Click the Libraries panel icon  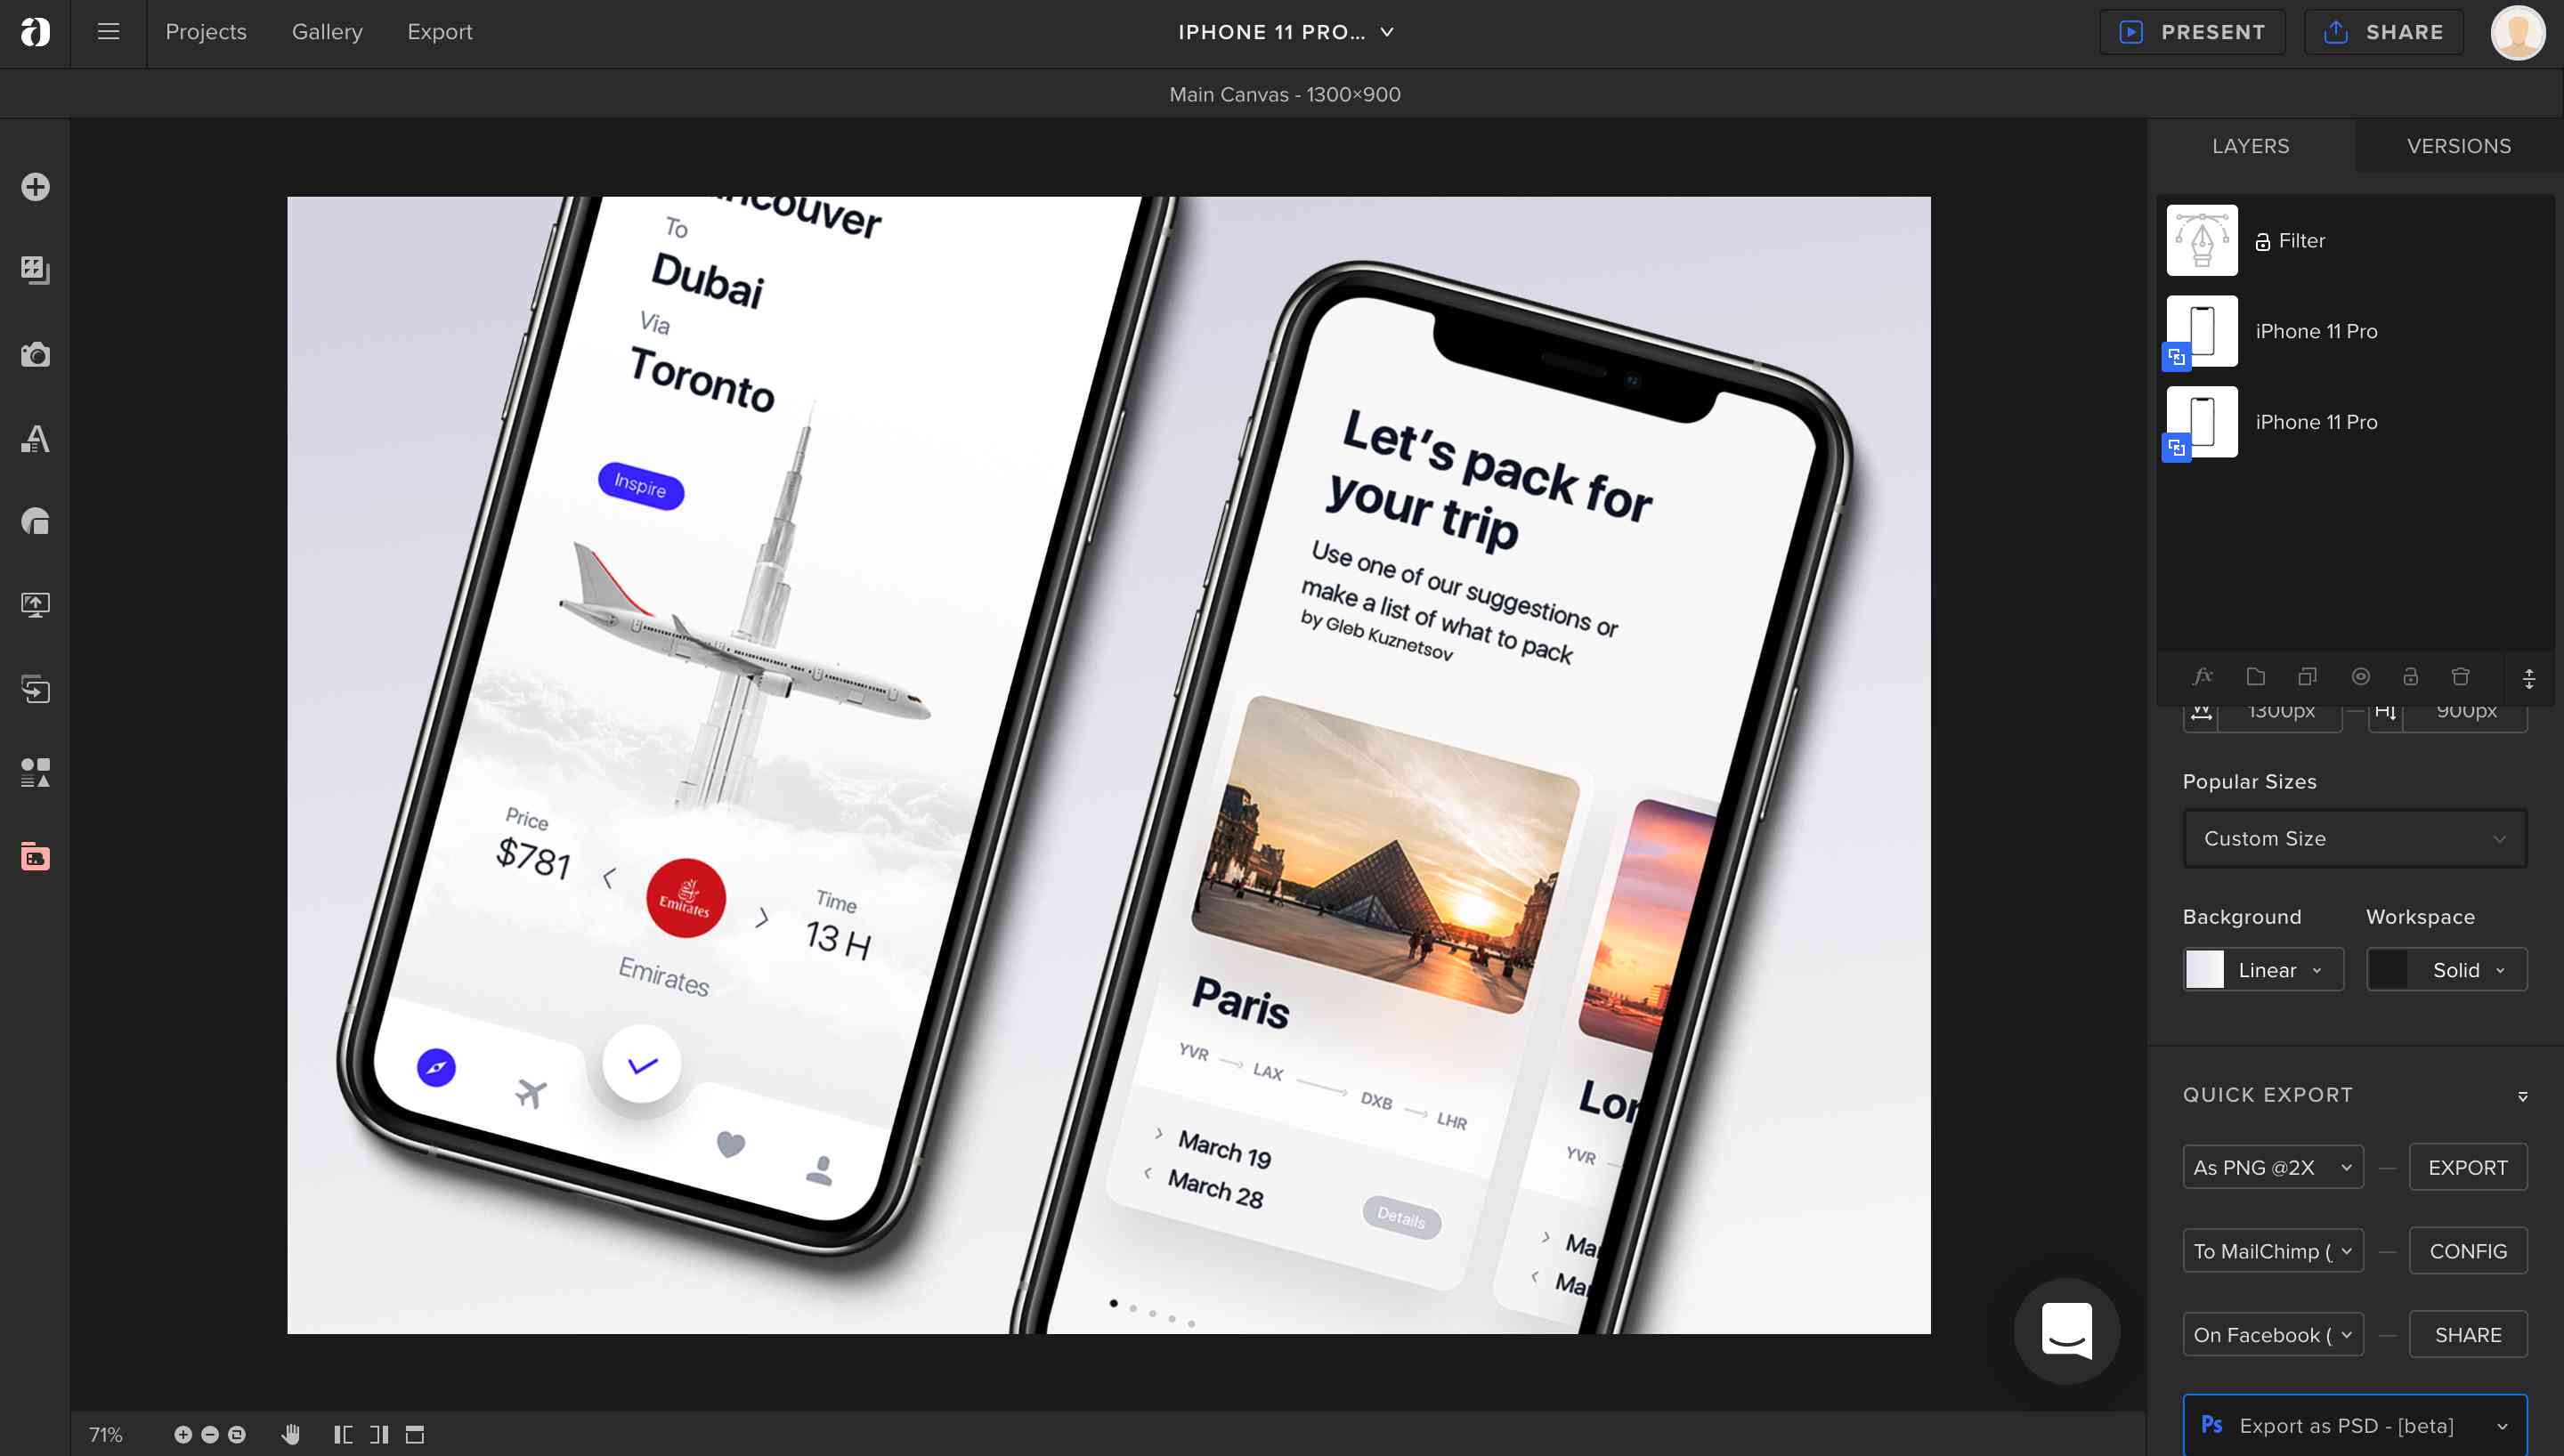coord(36,857)
